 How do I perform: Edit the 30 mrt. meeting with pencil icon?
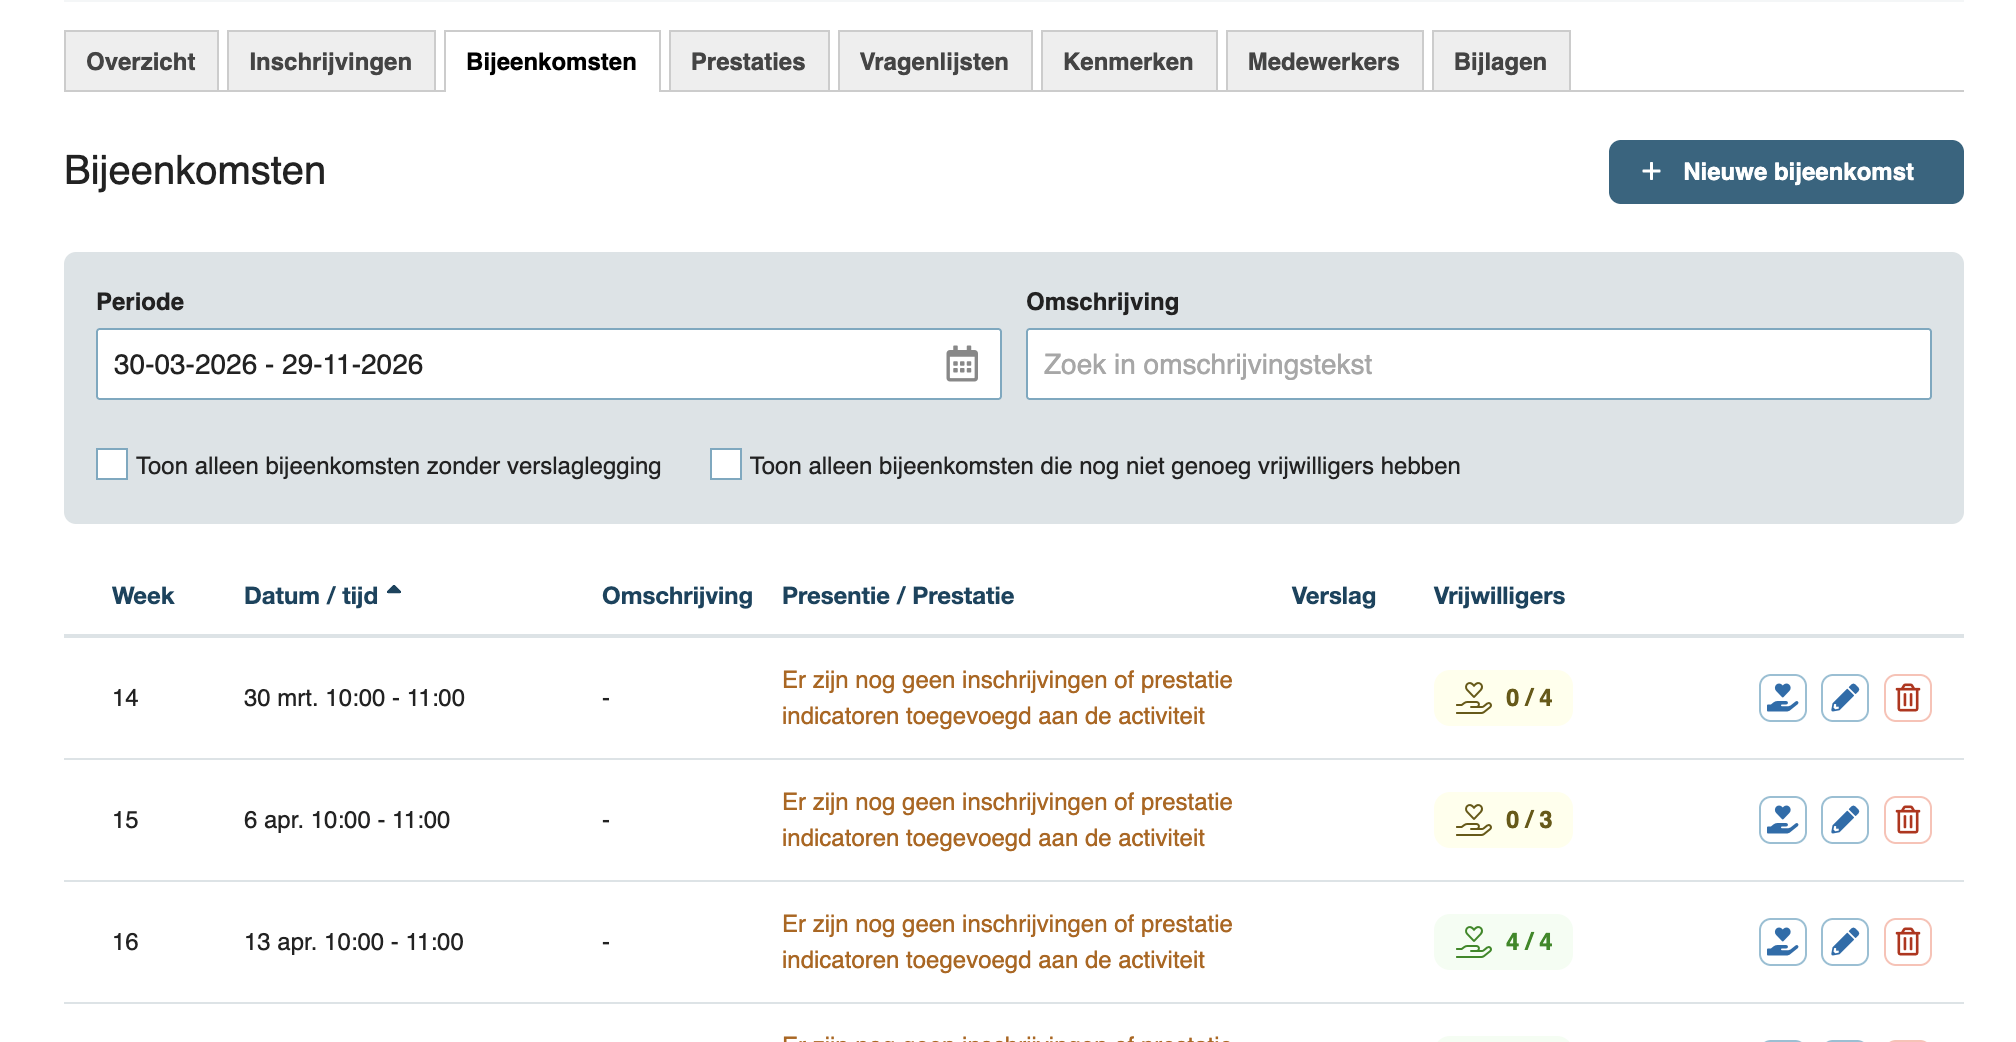(1844, 698)
